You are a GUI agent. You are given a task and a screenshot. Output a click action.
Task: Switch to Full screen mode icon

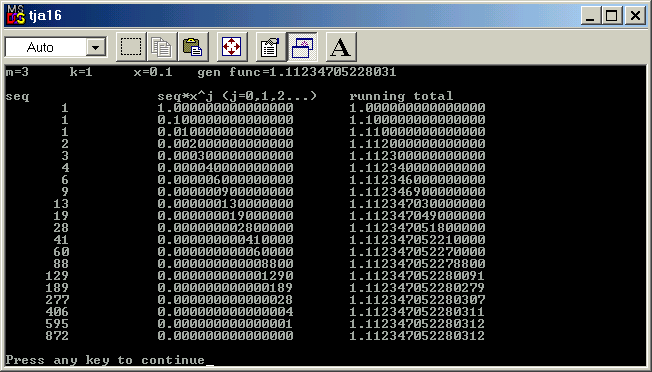(x=232, y=47)
